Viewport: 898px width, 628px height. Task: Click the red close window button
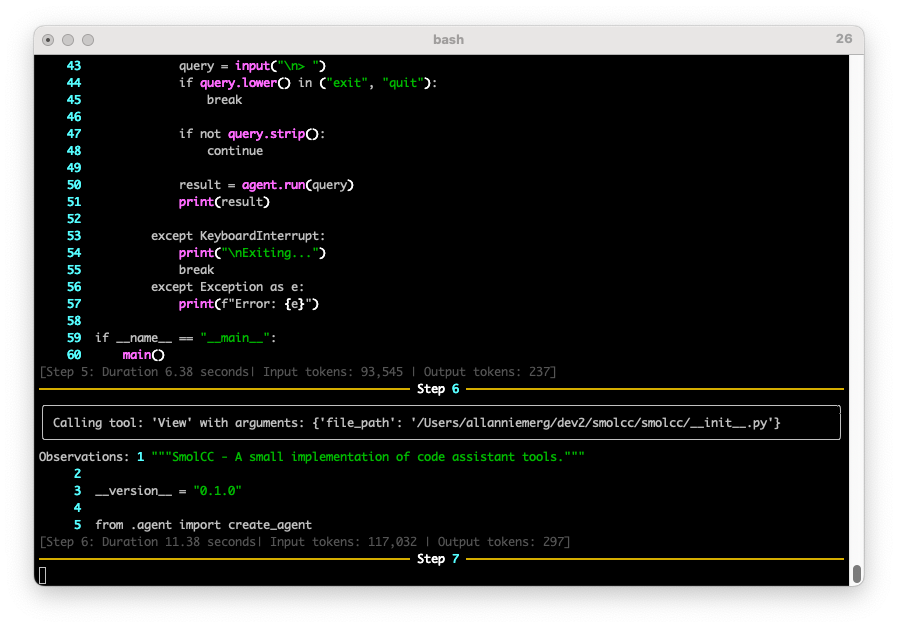[x=48, y=40]
